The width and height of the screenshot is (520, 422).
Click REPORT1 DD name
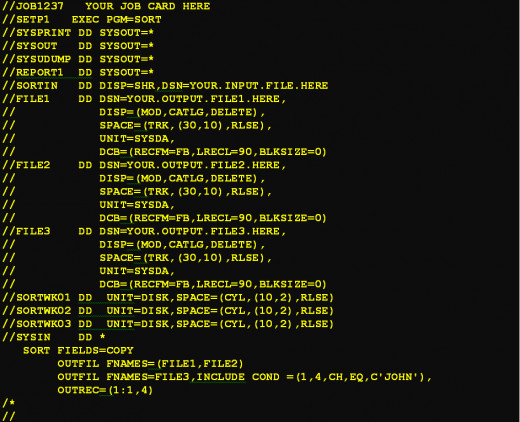click(x=39, y=73)
